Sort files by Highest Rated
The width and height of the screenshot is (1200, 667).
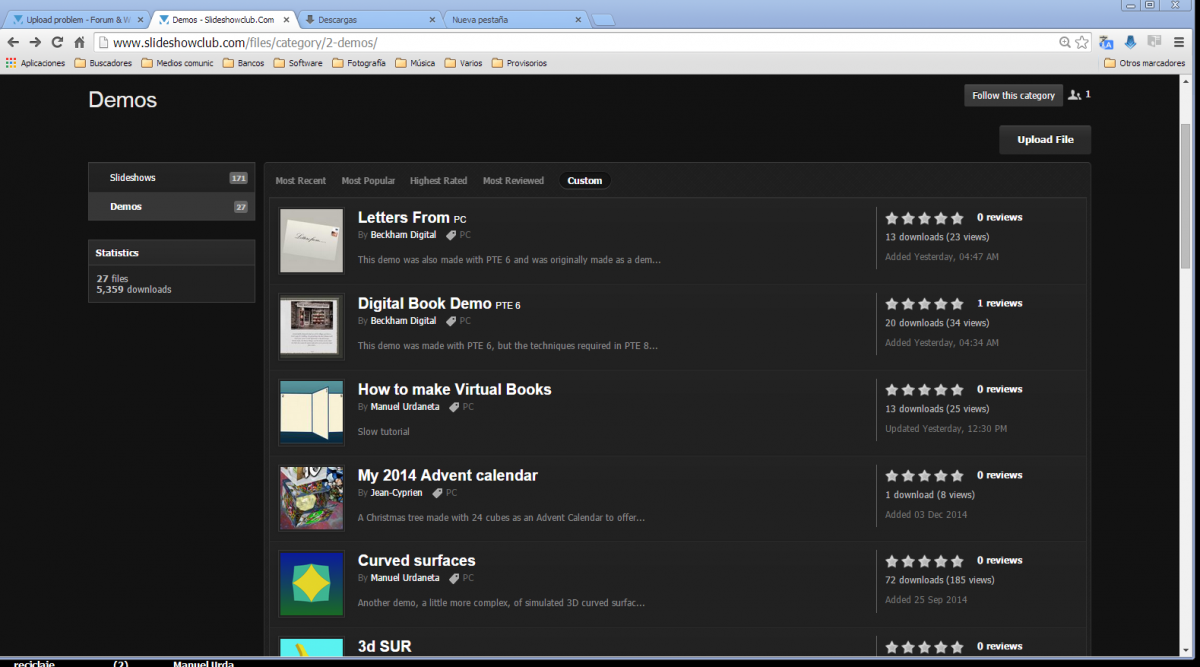438,181
